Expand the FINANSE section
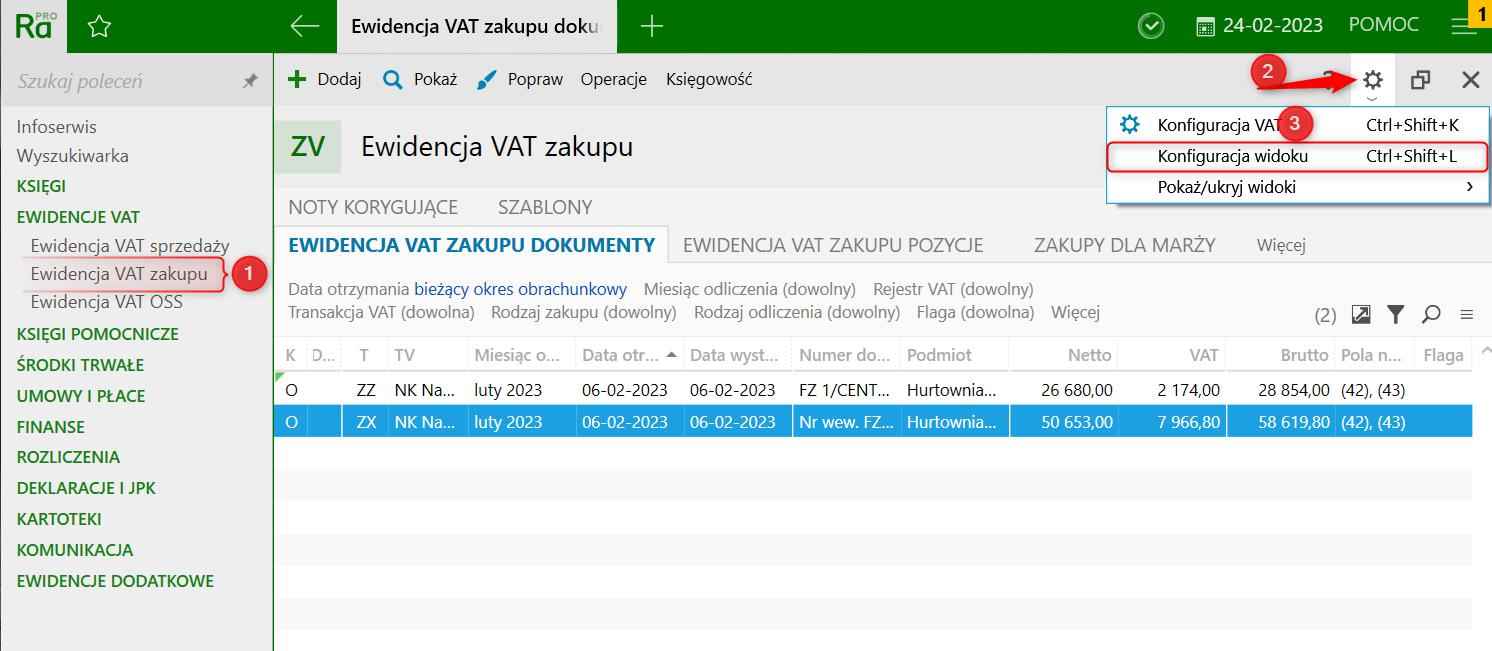Viewport: 1492px width, 651px height. click(x=50, y=427)
